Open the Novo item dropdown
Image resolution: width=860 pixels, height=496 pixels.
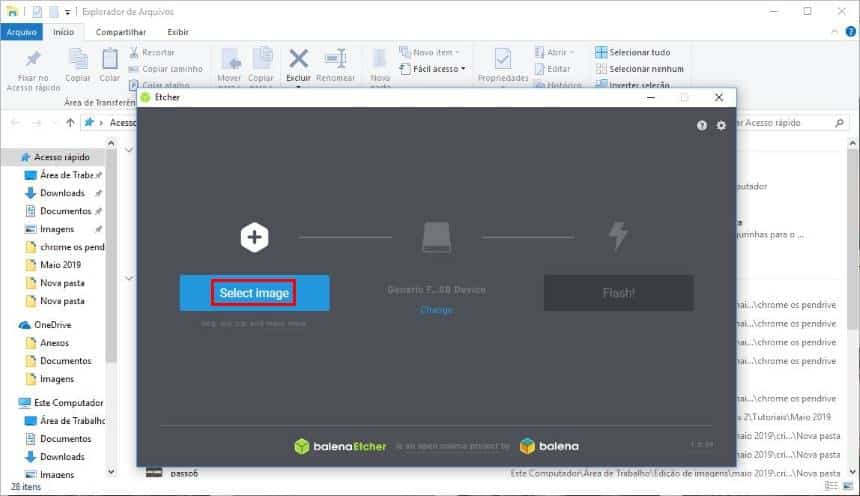coord(429,52)
